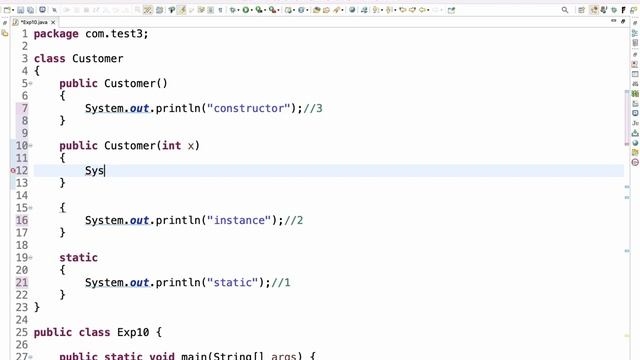Open the External Tools dropdown arrow
This screenshot has width=640, height=360.
[278, 11]
